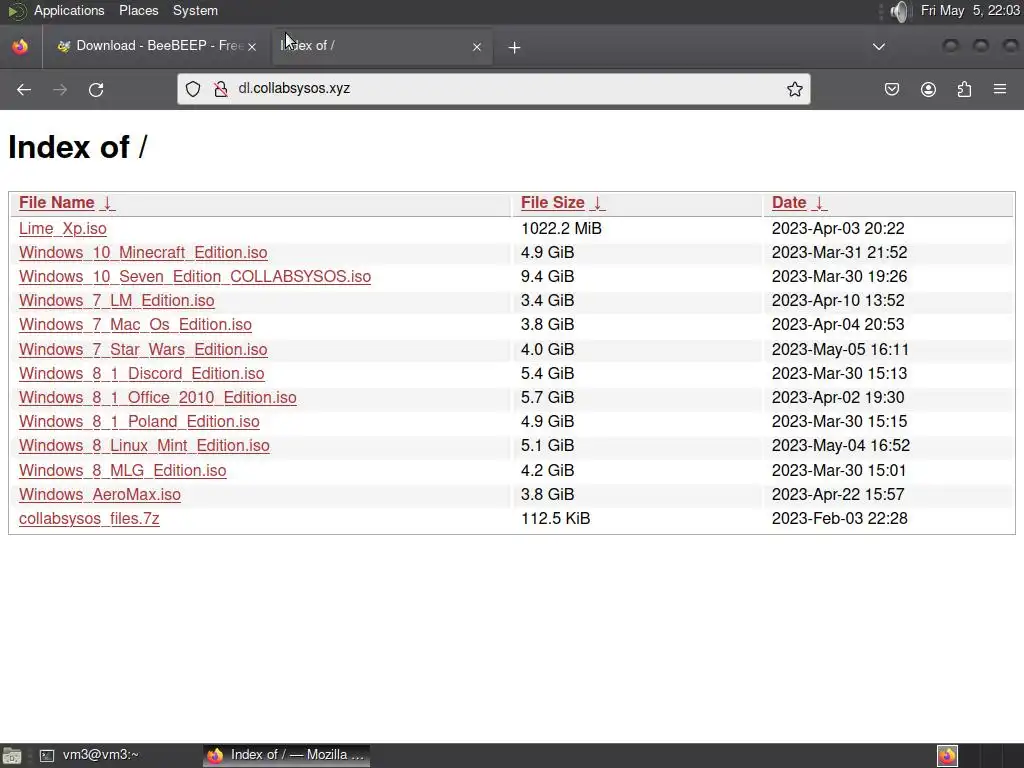
Task: Select date 2023-Apr-22 15:57
Action: click(838, 494)
